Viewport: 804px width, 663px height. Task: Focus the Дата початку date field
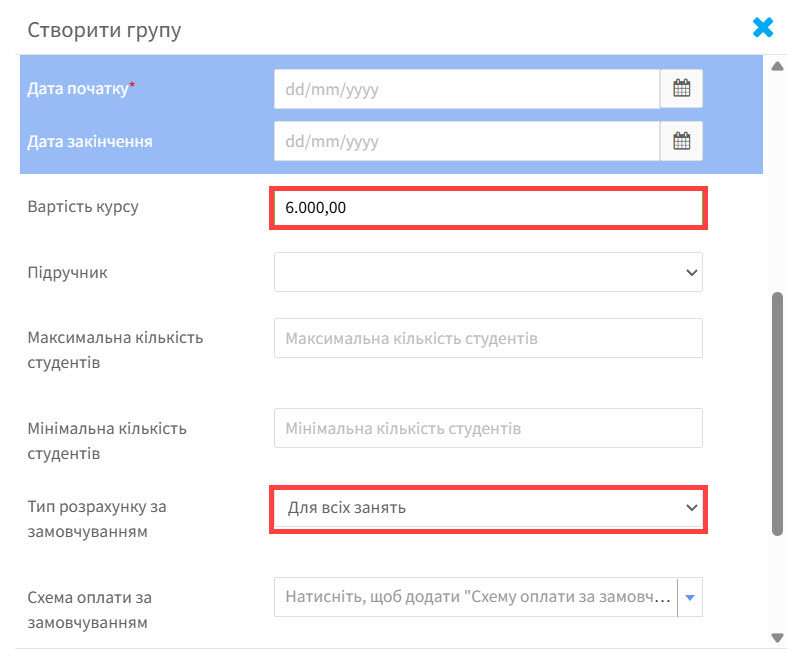[467, 89]
